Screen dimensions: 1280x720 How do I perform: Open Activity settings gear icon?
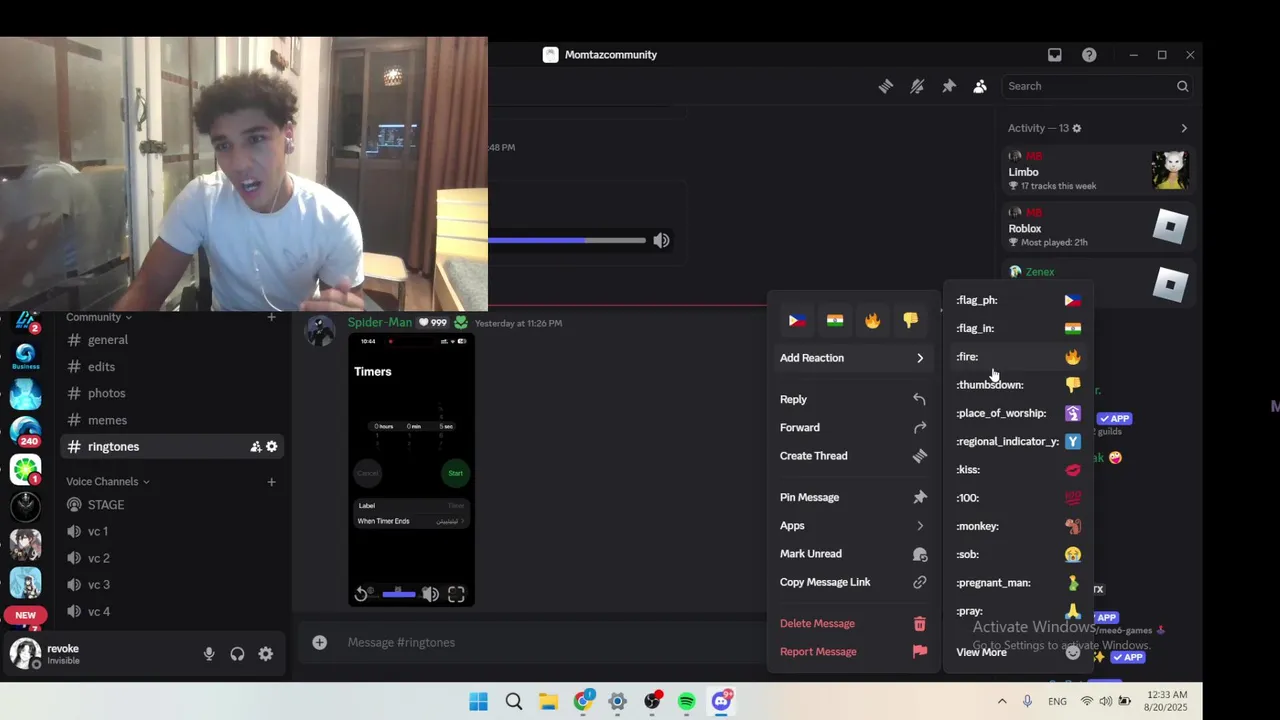pyautogui.click(x=1077, y=128)
